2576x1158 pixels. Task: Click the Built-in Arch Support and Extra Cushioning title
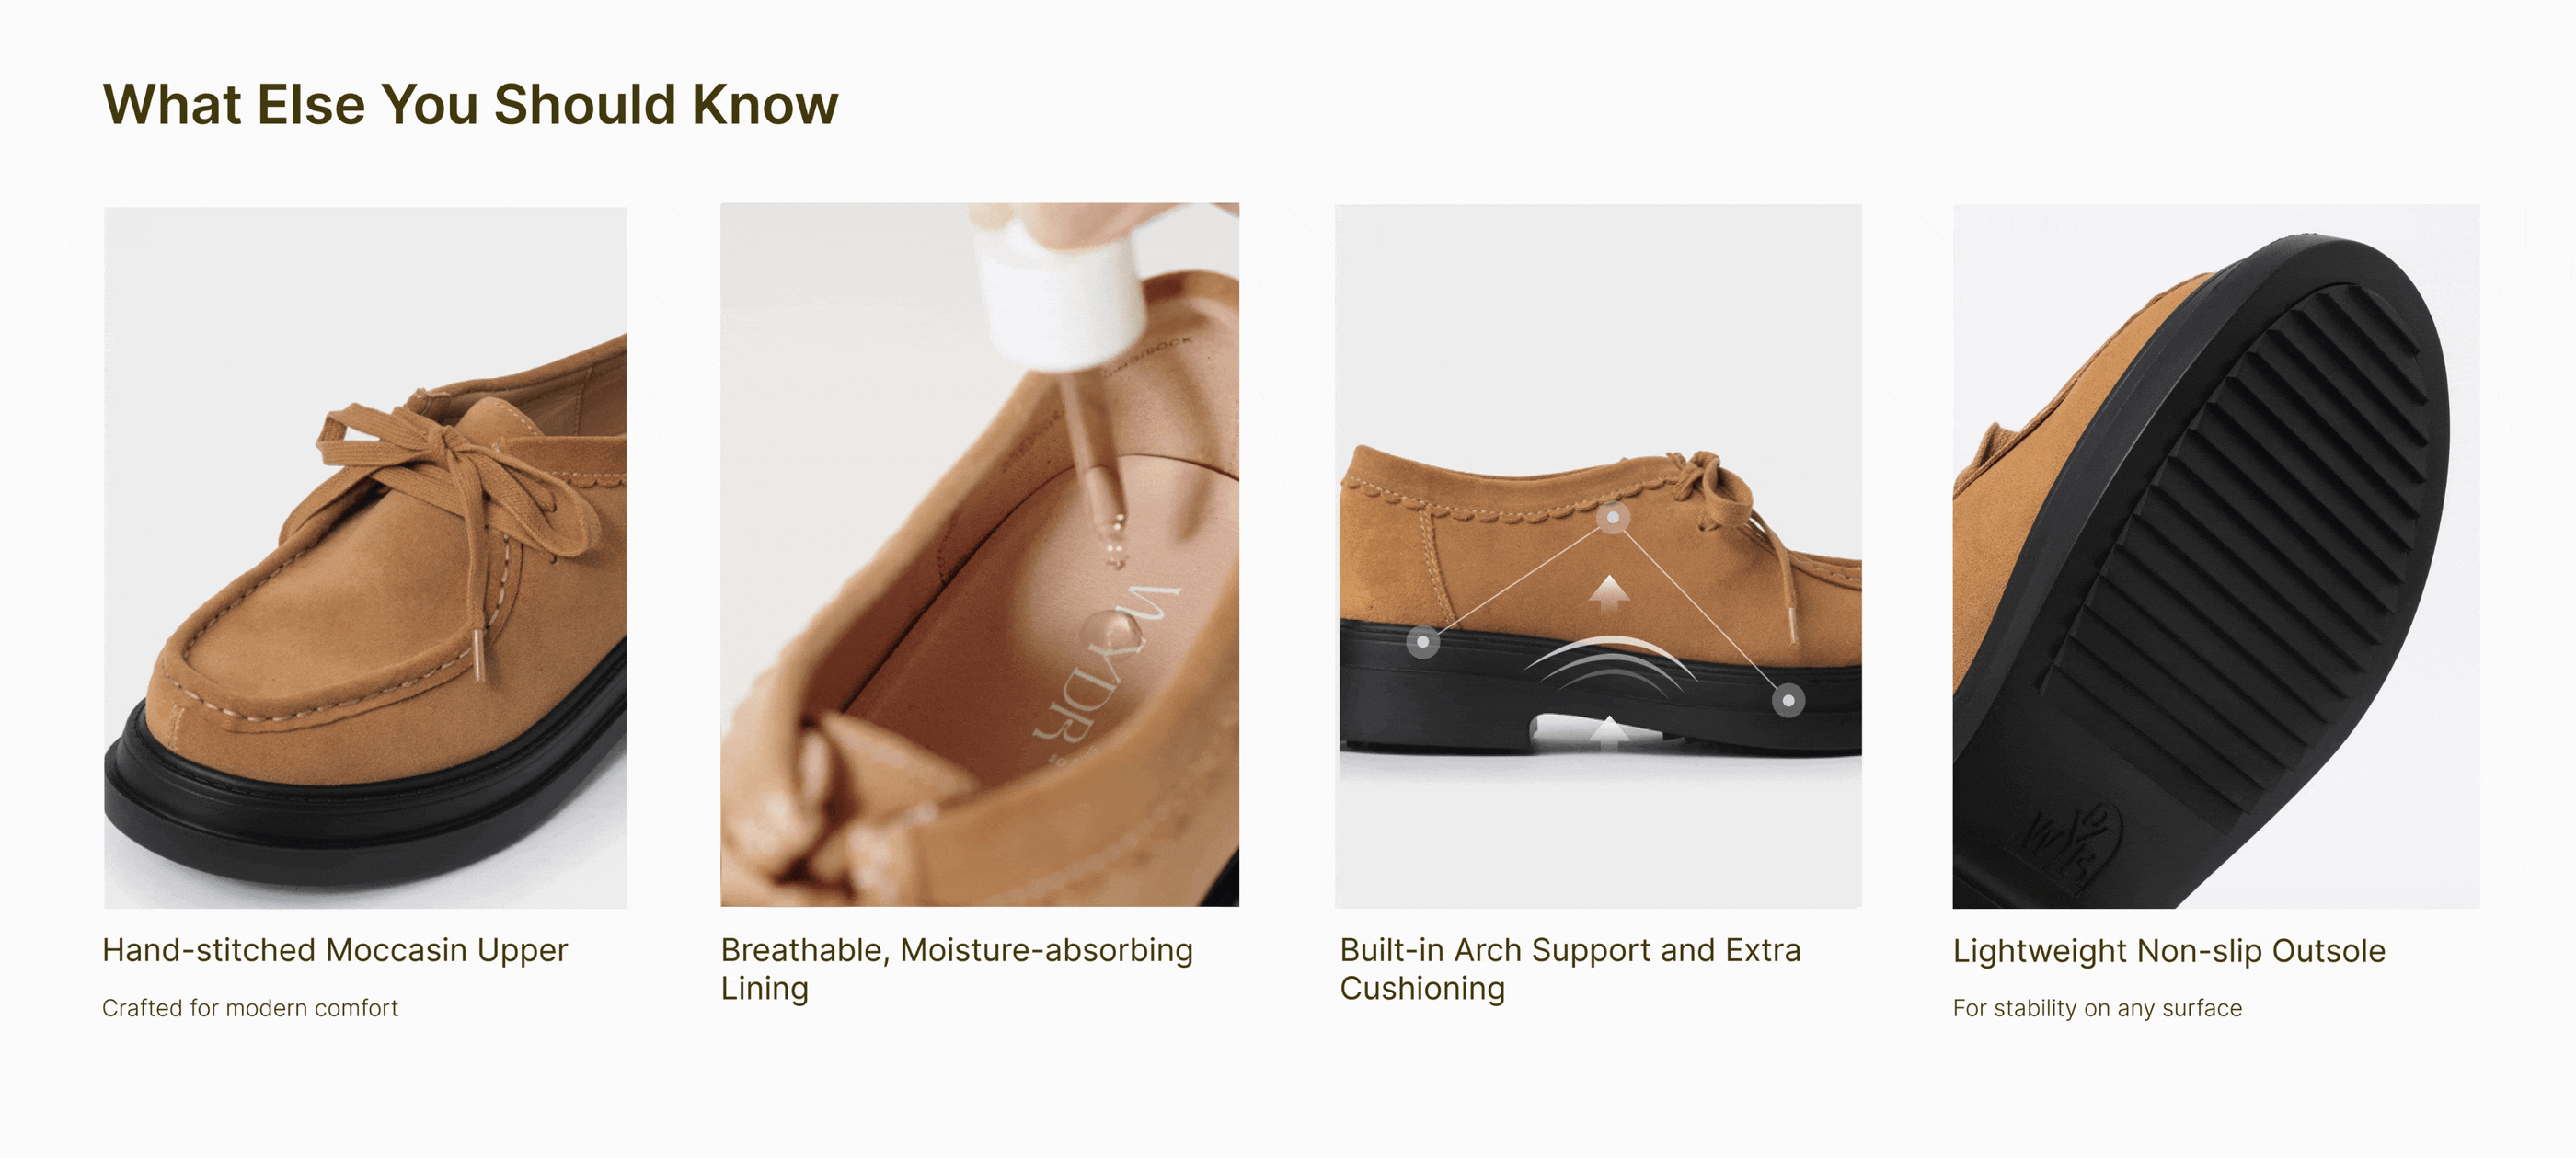click(1570, 968)
